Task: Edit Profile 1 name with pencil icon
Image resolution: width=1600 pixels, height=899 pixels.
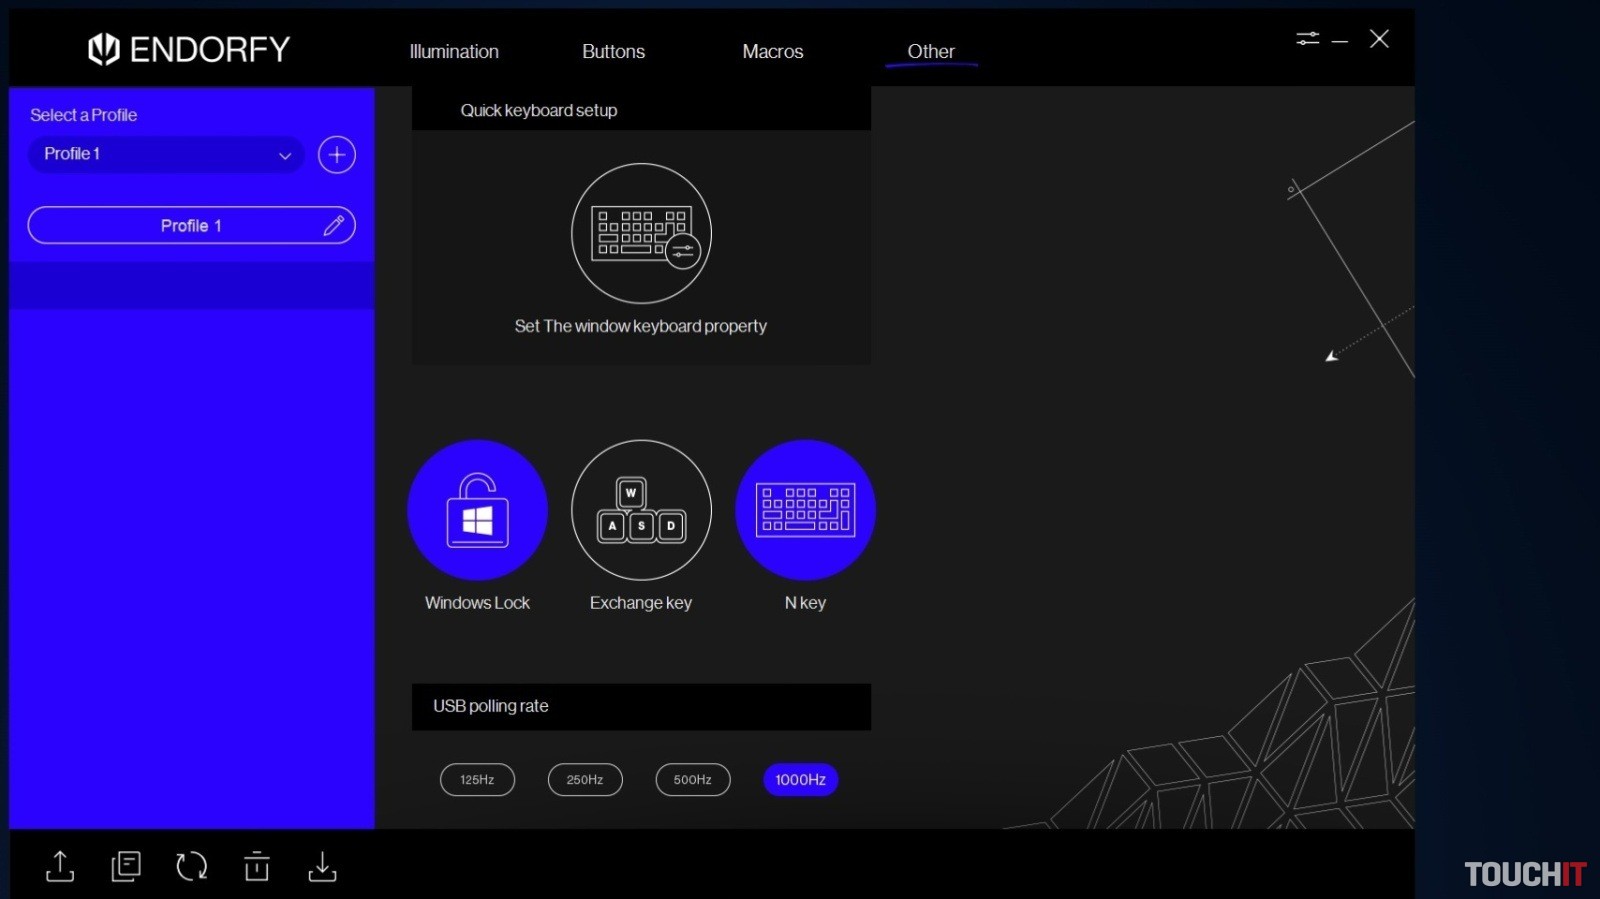Action: [x=334, y=226]
